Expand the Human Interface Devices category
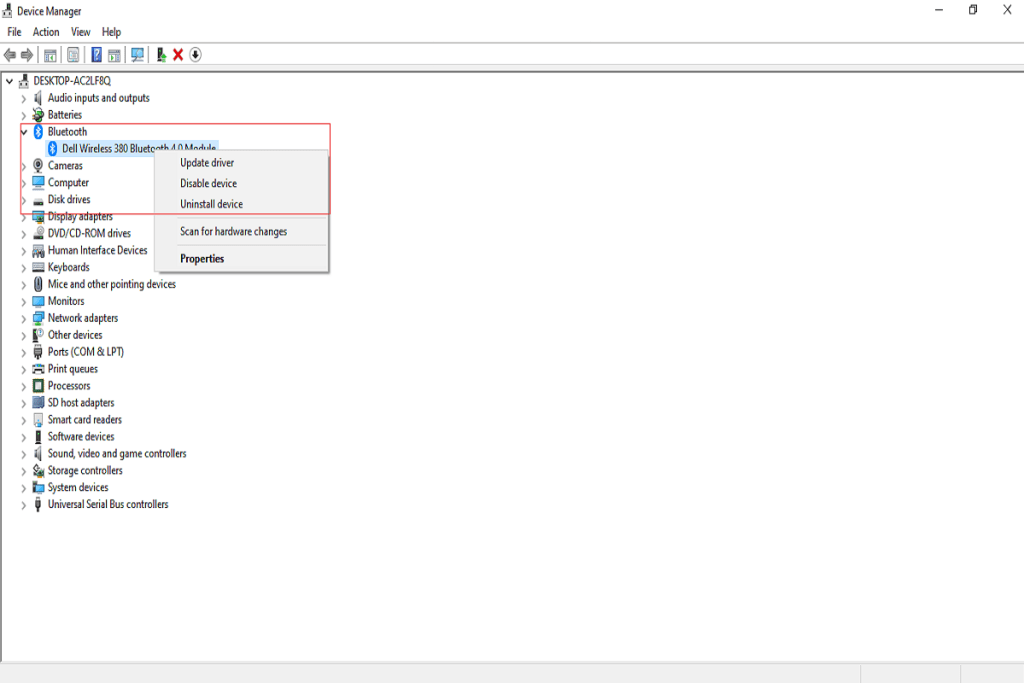 24,251
